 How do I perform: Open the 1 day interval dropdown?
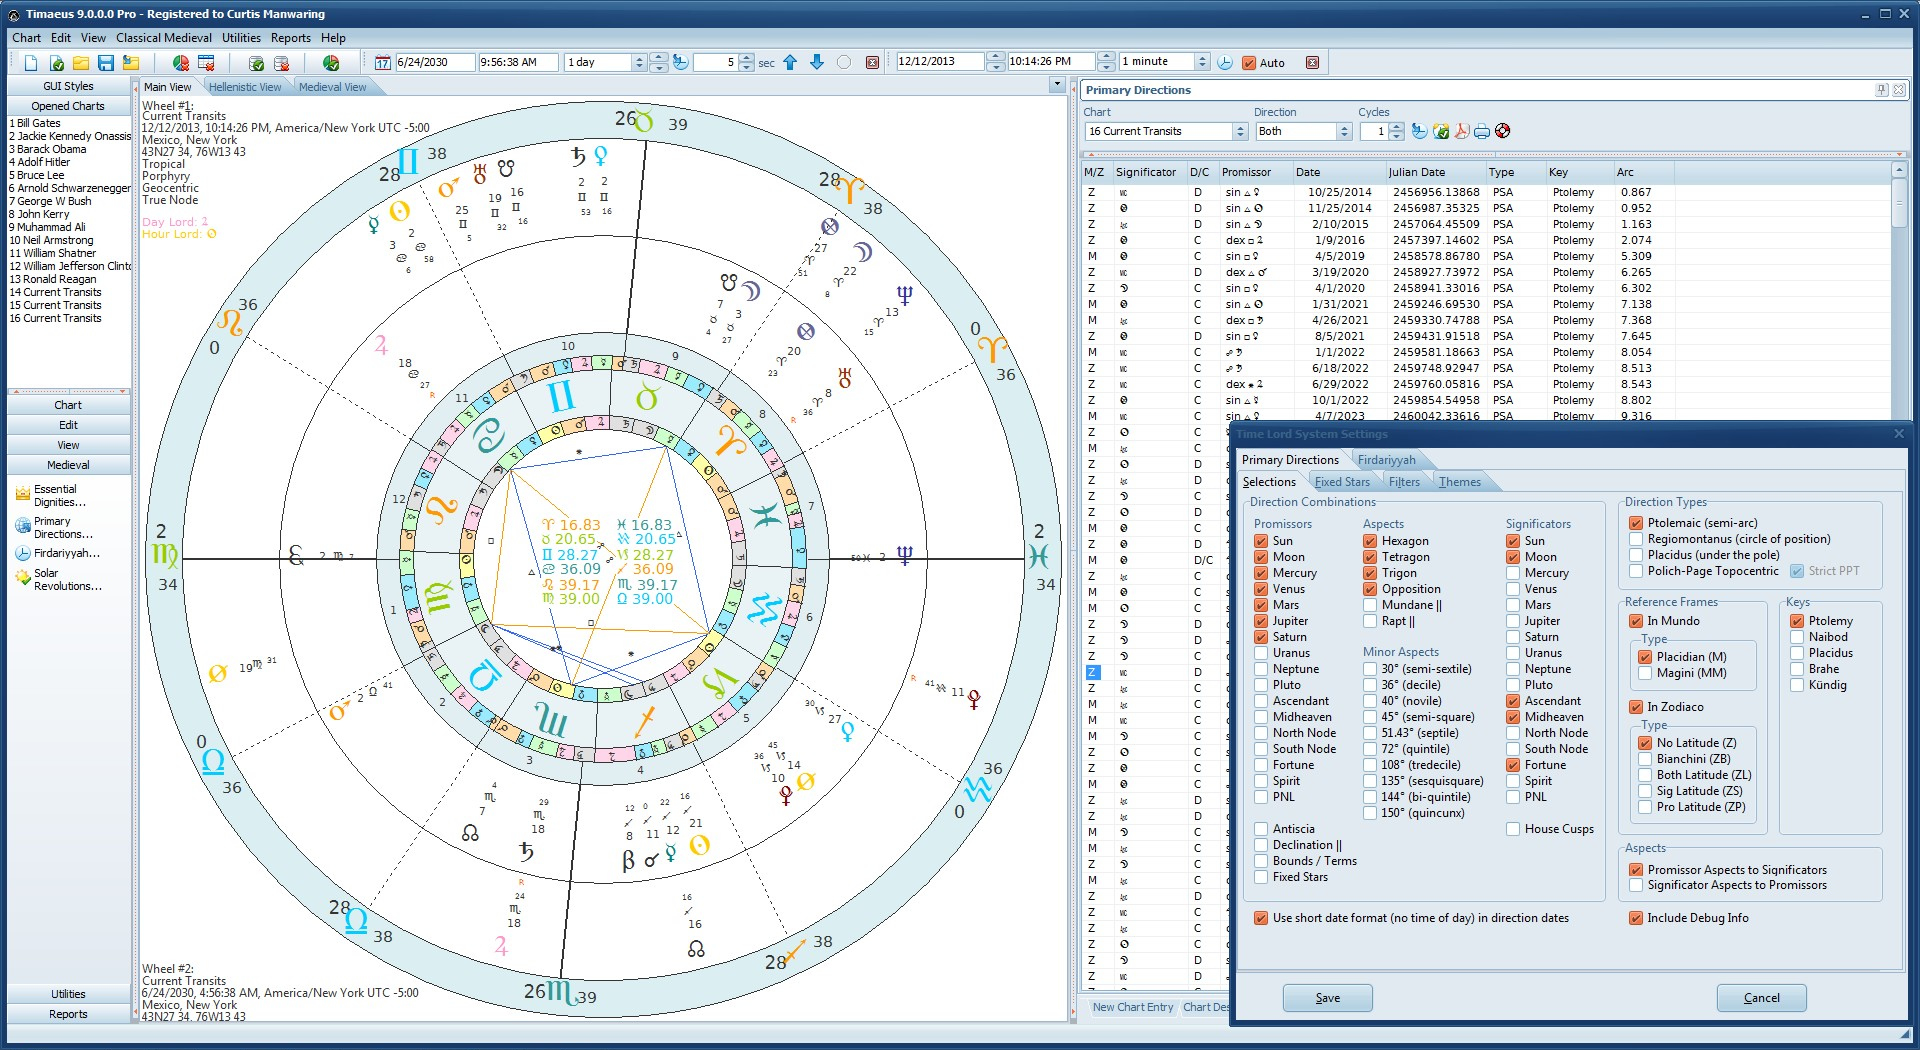639,62
